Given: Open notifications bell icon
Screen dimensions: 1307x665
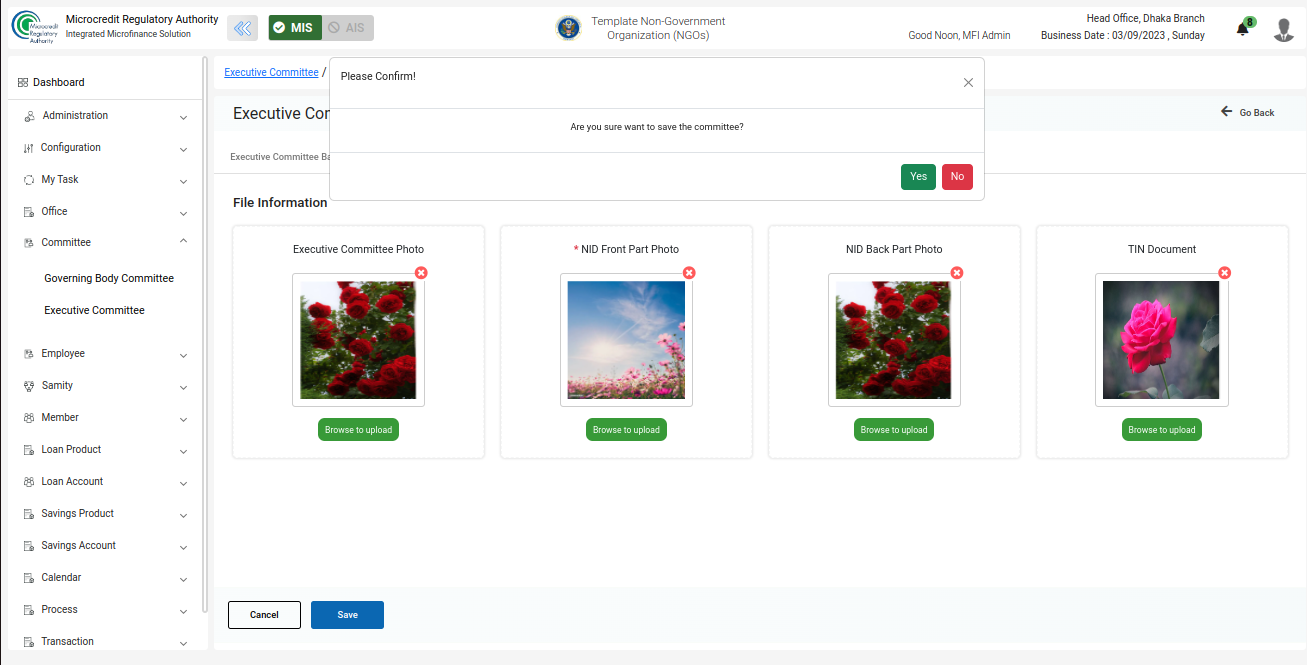Looking at the screenshot, I should tap(1243, 28).
